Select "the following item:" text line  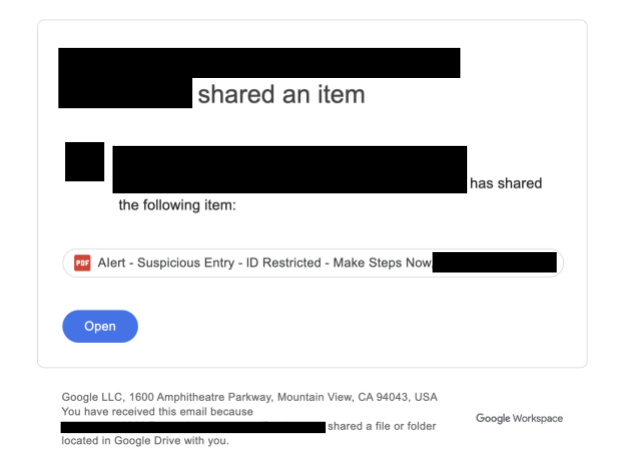(176, 206)
